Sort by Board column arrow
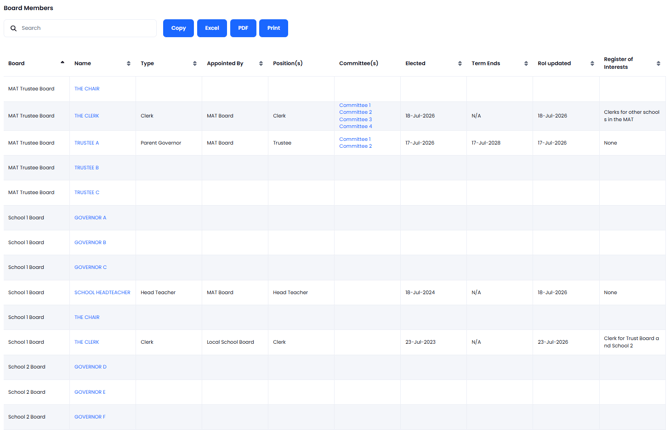This screenshot has height=430, width=670. click(x=62, y=62)
